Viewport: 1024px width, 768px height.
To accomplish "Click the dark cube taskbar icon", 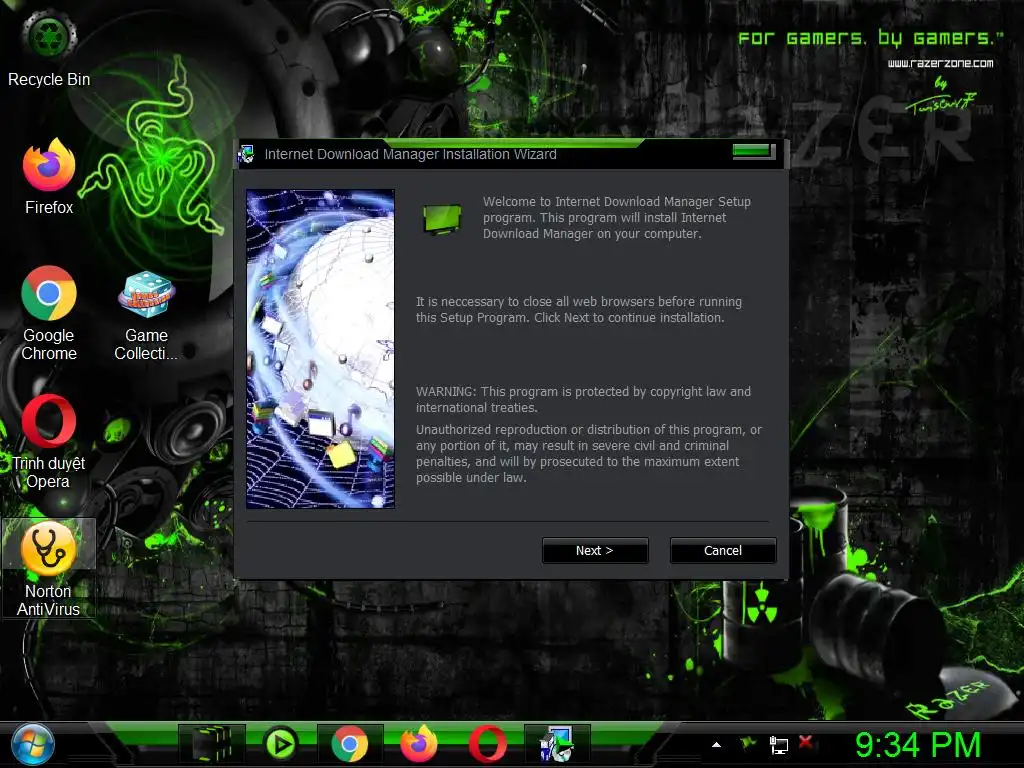I will pos(212,744).
